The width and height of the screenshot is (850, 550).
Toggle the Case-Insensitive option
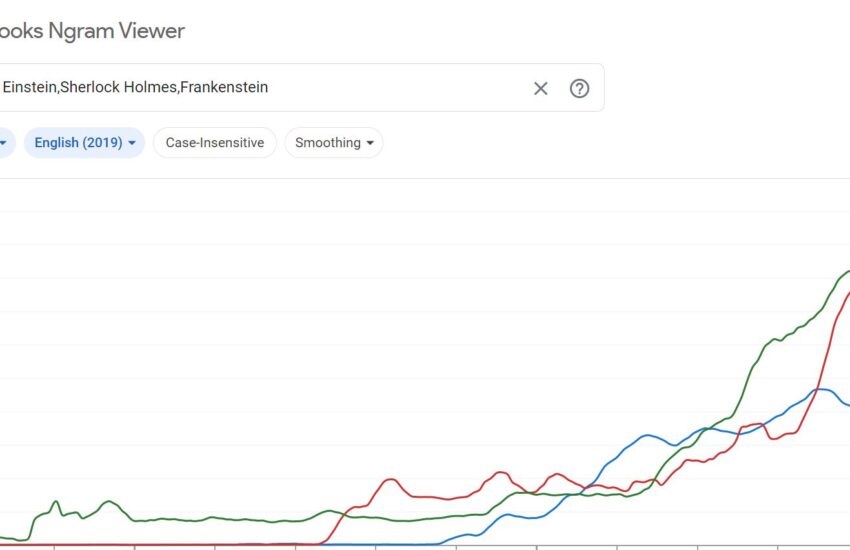coord(214,143)
